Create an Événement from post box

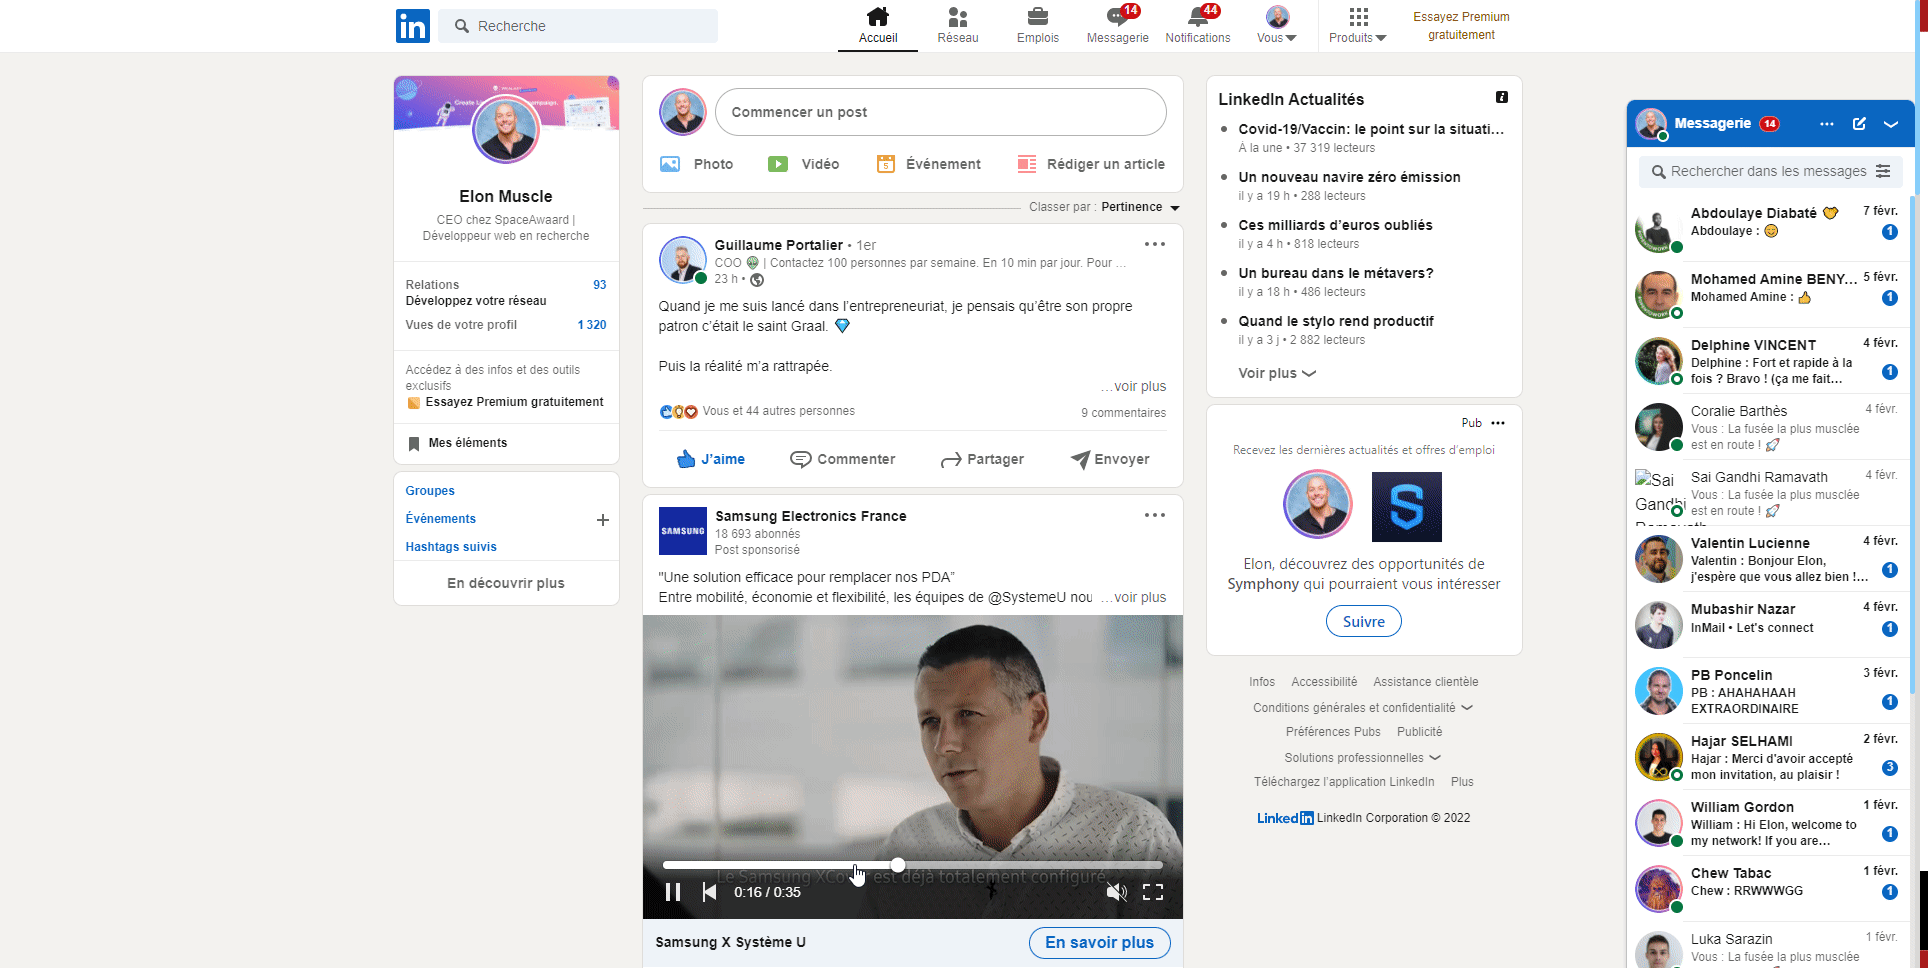click(x=929, y=164)
